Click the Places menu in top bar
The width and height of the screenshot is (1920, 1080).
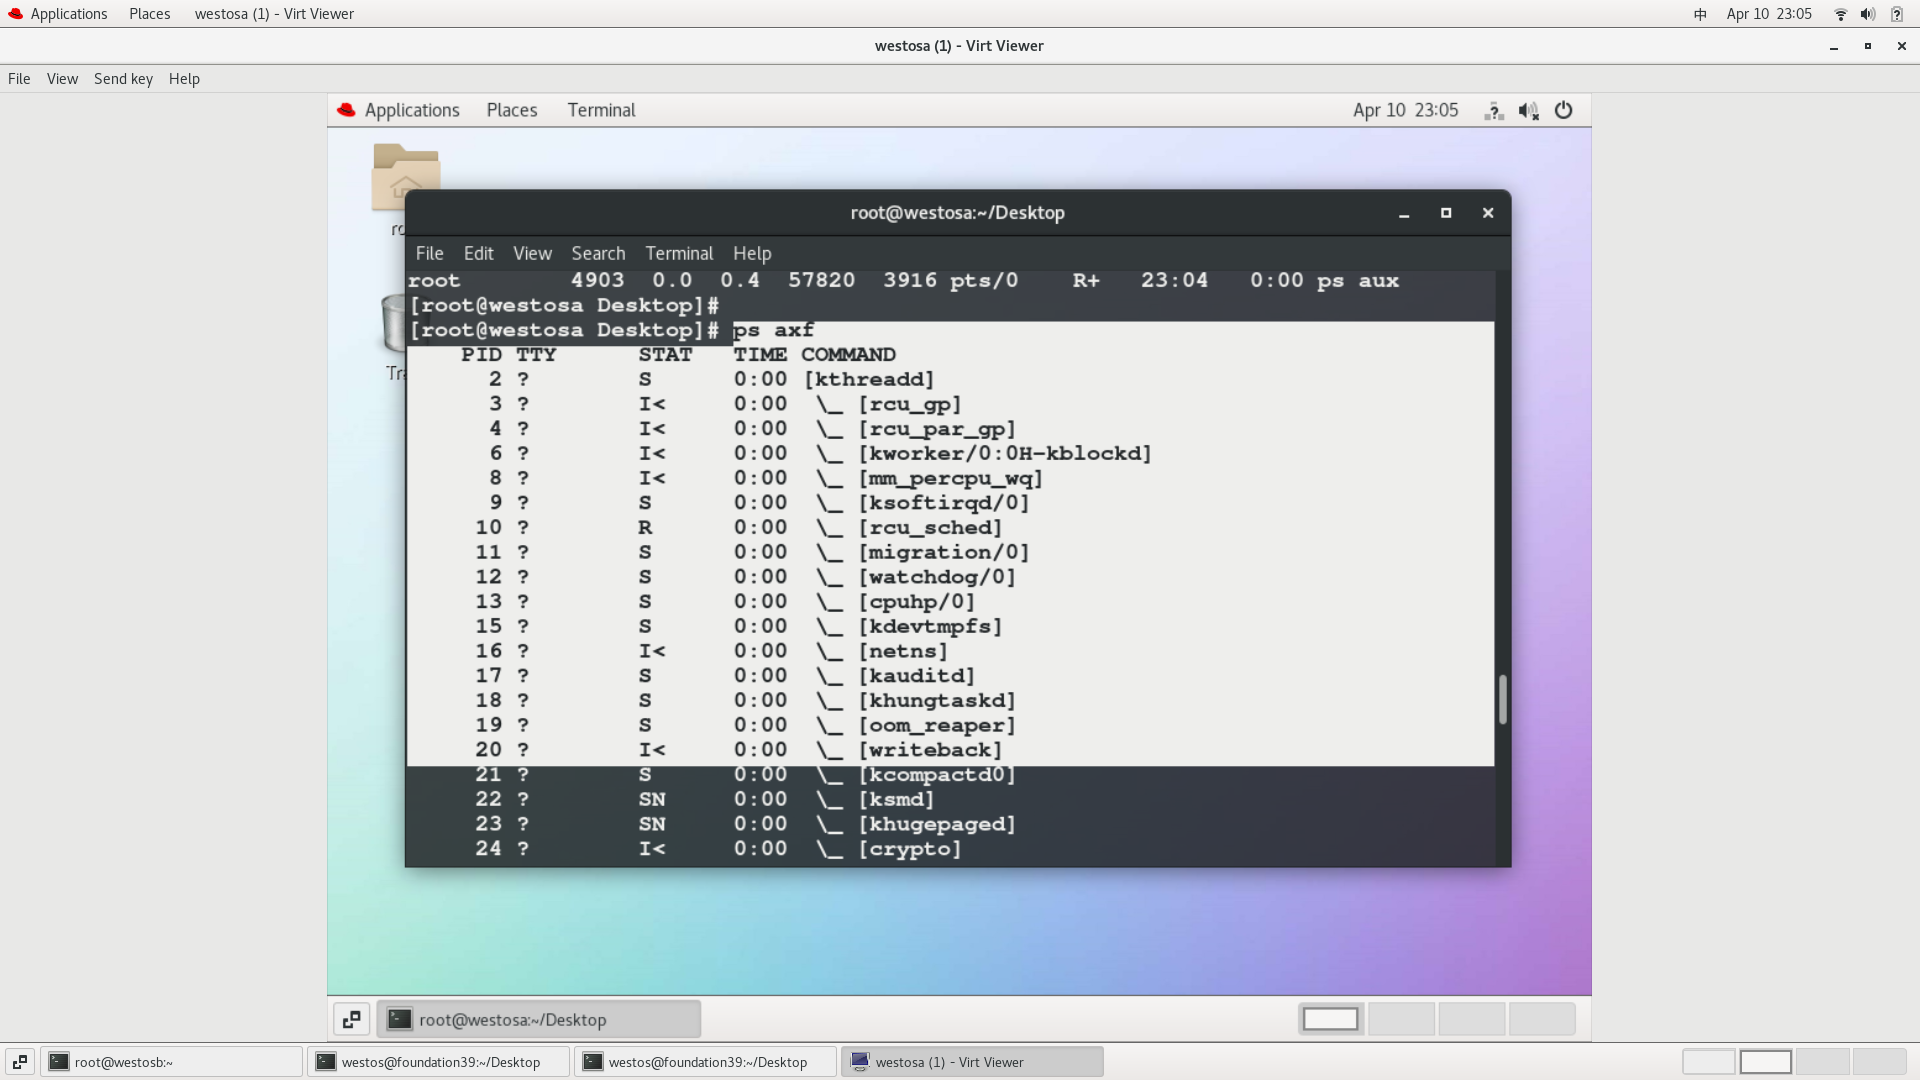[149, 13]
